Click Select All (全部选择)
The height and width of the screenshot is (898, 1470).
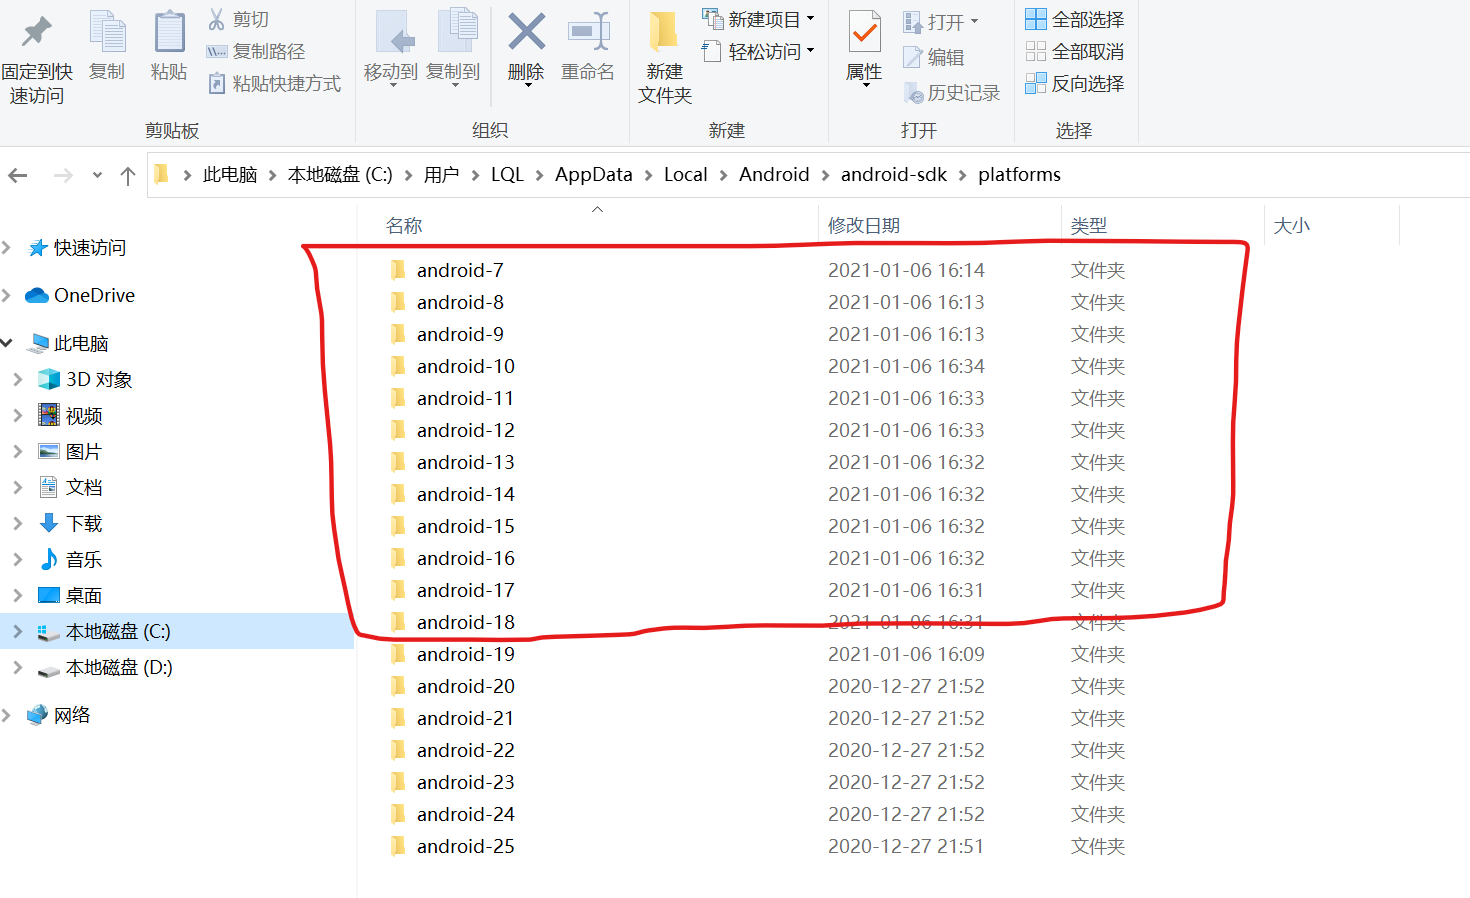1075,19
